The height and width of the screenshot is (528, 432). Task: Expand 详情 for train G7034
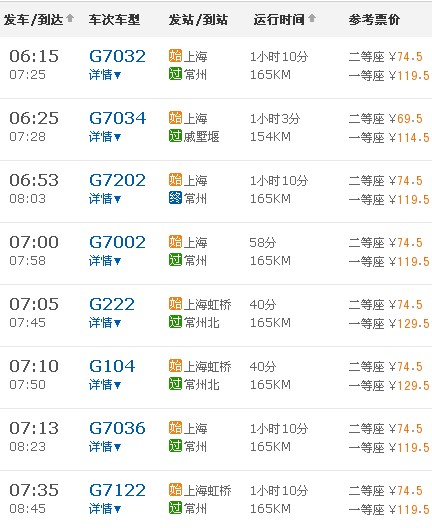105,137
